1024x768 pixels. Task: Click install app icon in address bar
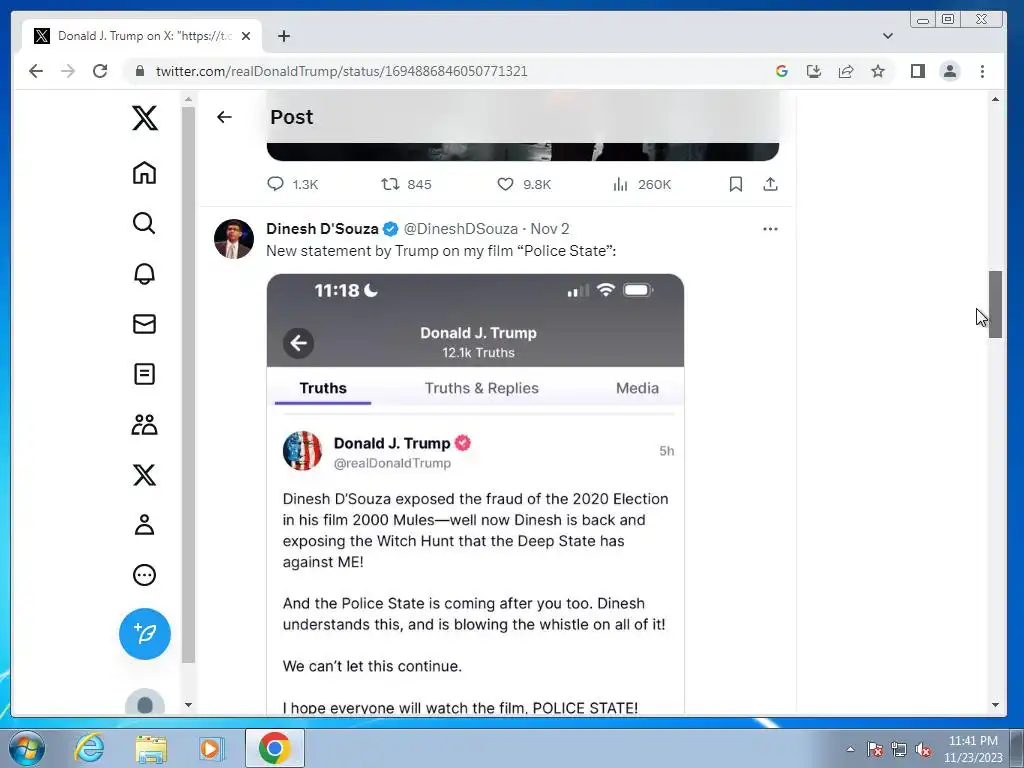pyautogui.click(x=814, y=71)
